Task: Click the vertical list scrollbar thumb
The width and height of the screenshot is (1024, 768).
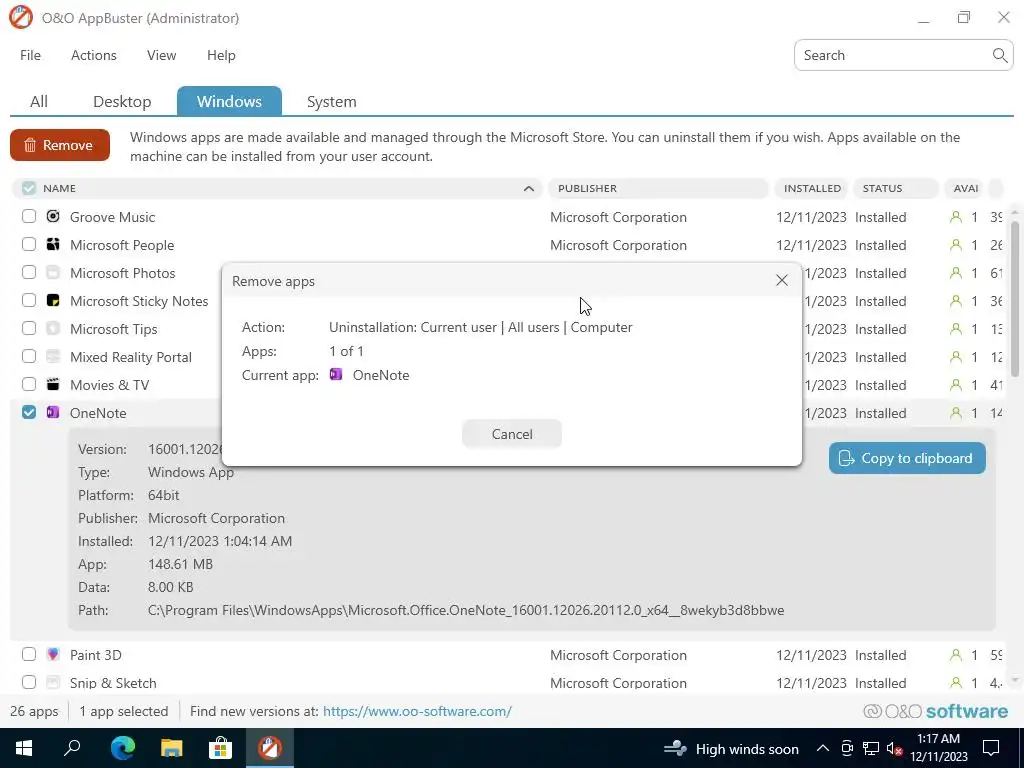Action: pos(1015,299)
